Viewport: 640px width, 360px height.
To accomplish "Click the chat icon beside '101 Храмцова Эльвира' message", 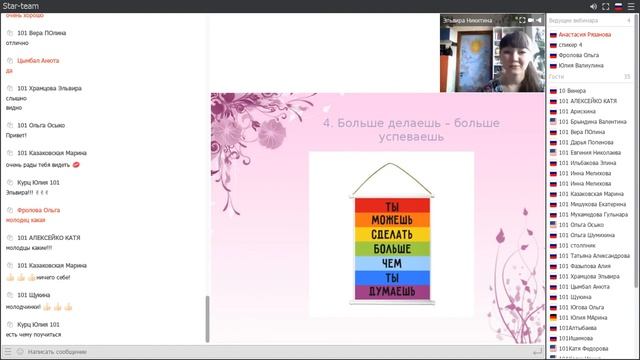I will [x=10, y=88].
